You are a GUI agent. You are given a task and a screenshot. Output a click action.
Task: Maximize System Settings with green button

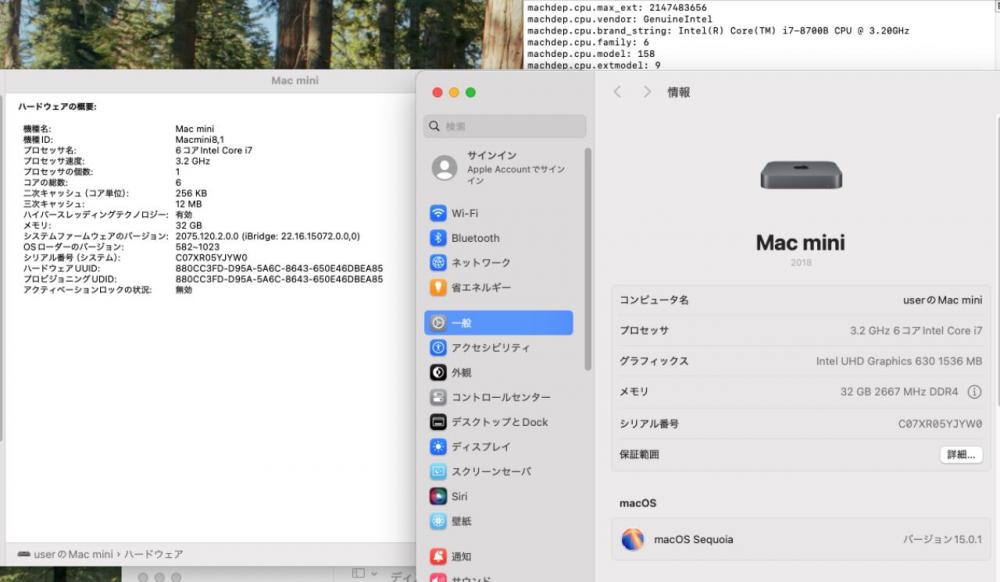[x=471, y=92]
